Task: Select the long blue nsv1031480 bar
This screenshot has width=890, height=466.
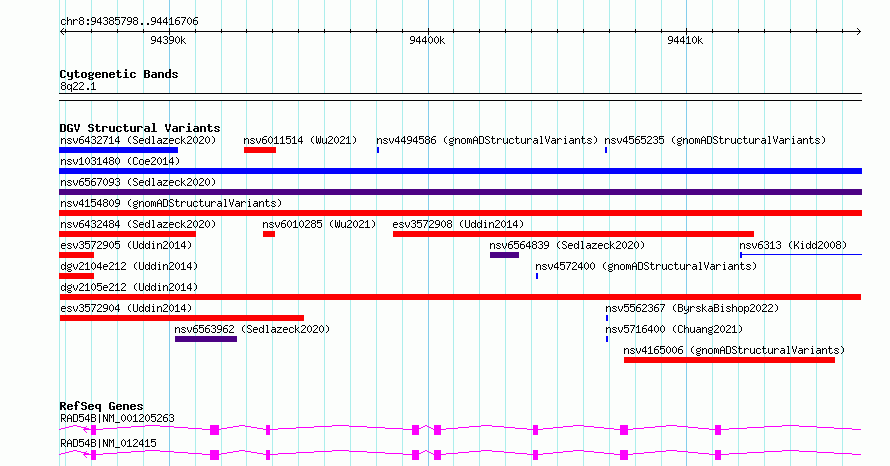Action: click(461, 171)
